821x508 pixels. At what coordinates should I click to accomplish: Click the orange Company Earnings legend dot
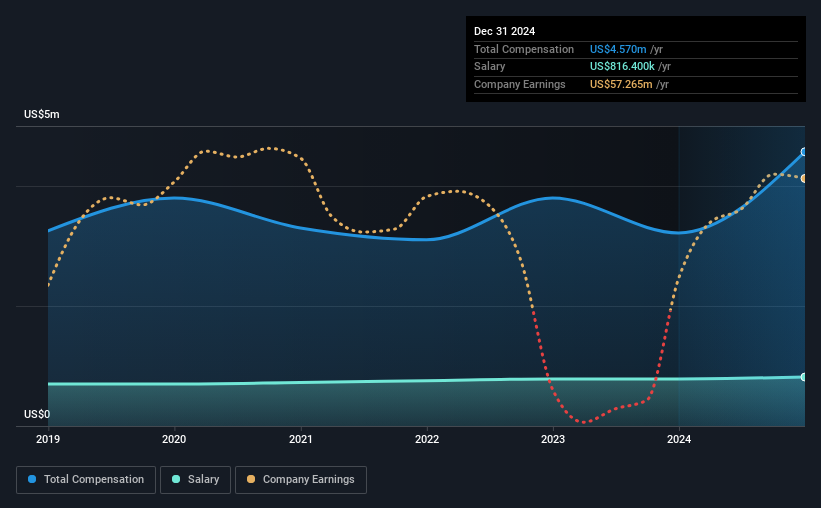tap(251, 479)
